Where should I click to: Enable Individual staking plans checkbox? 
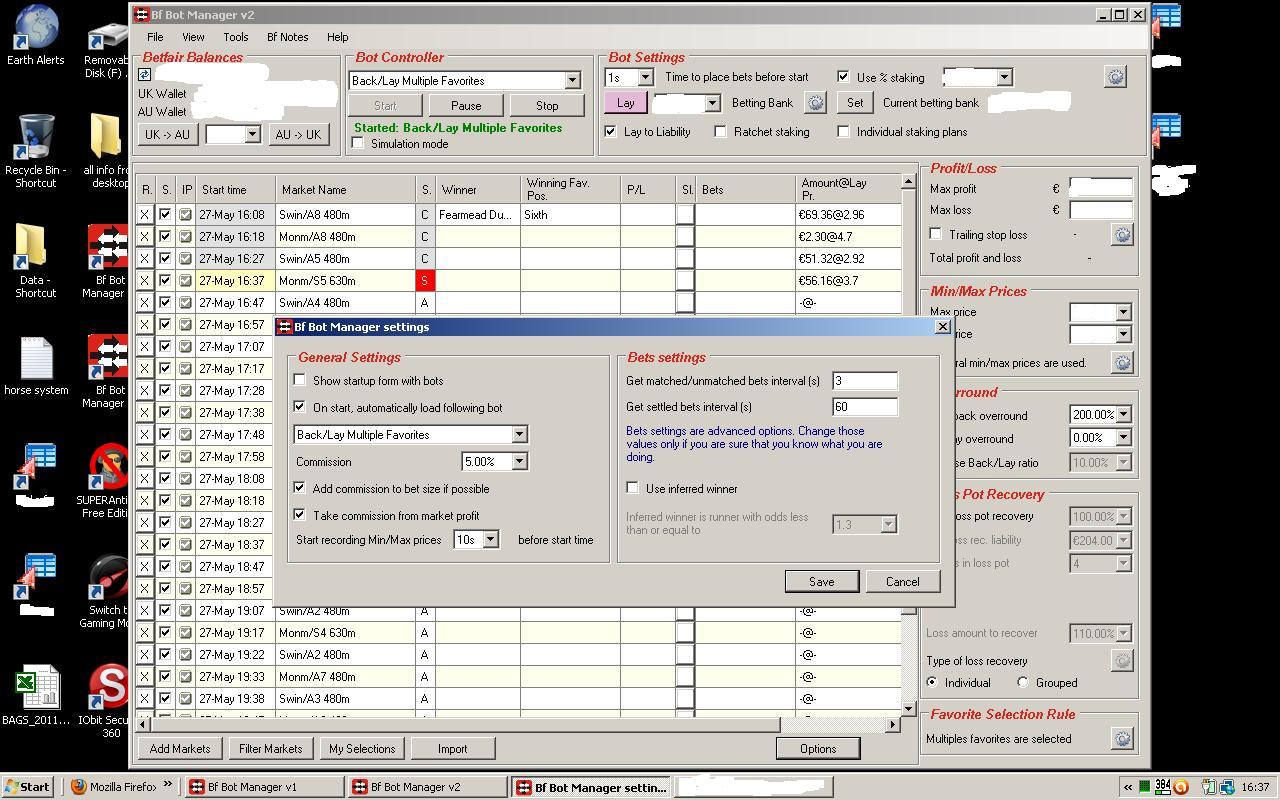843,131
